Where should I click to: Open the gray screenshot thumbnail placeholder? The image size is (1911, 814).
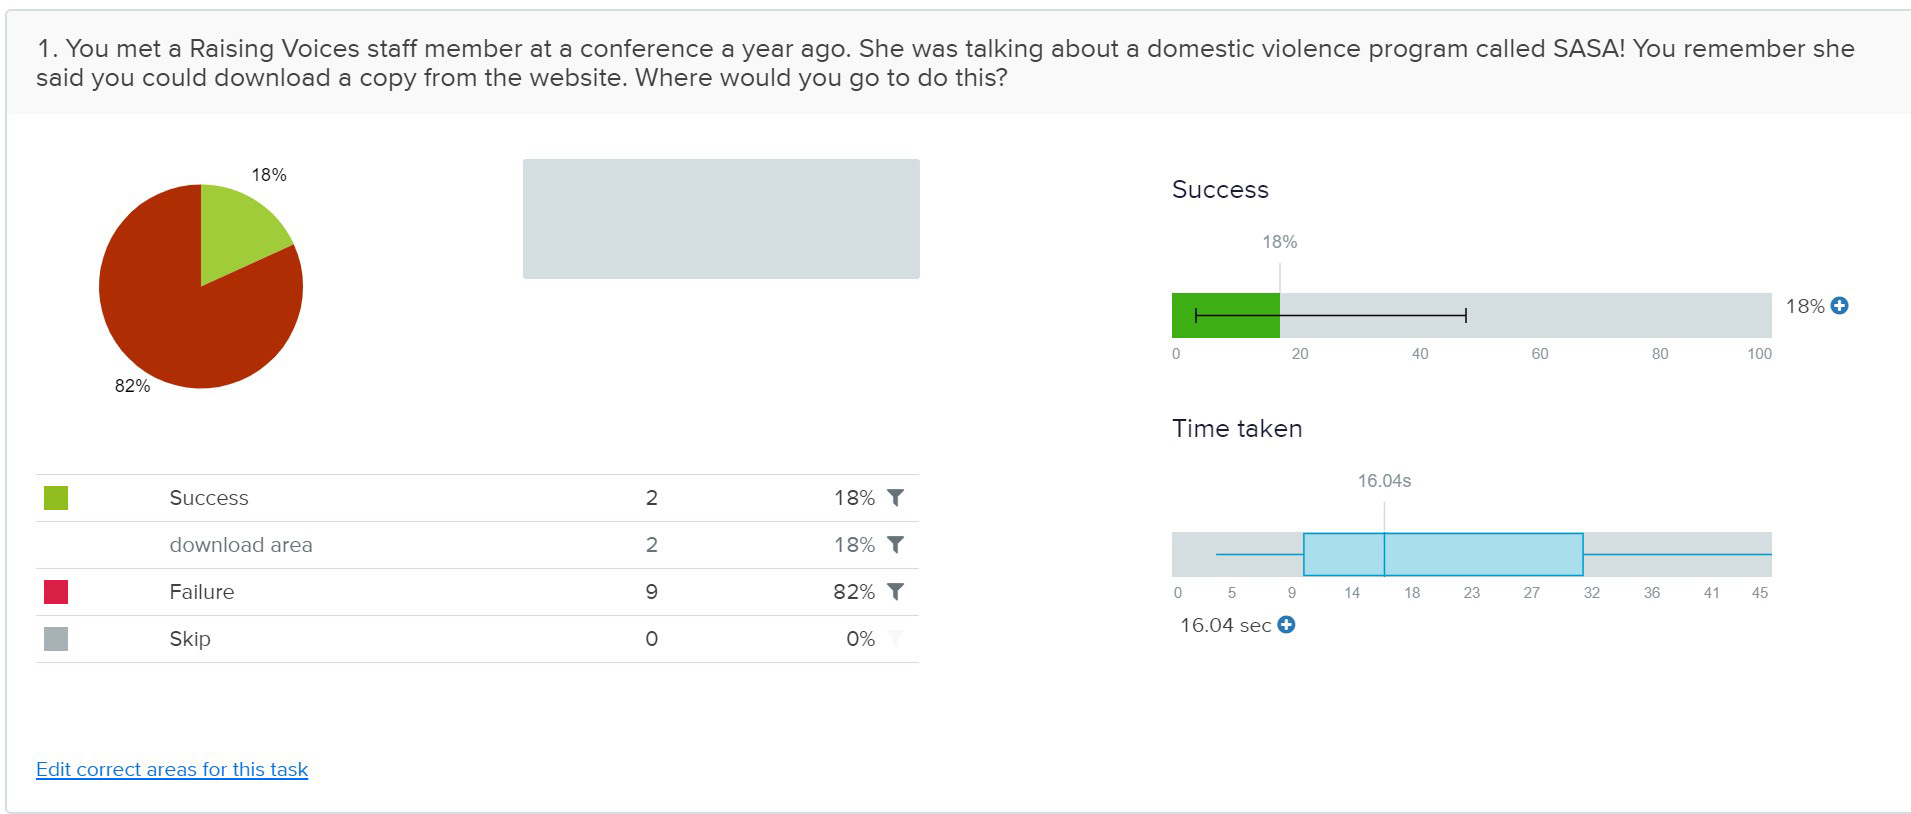click(x=721, y=219)
